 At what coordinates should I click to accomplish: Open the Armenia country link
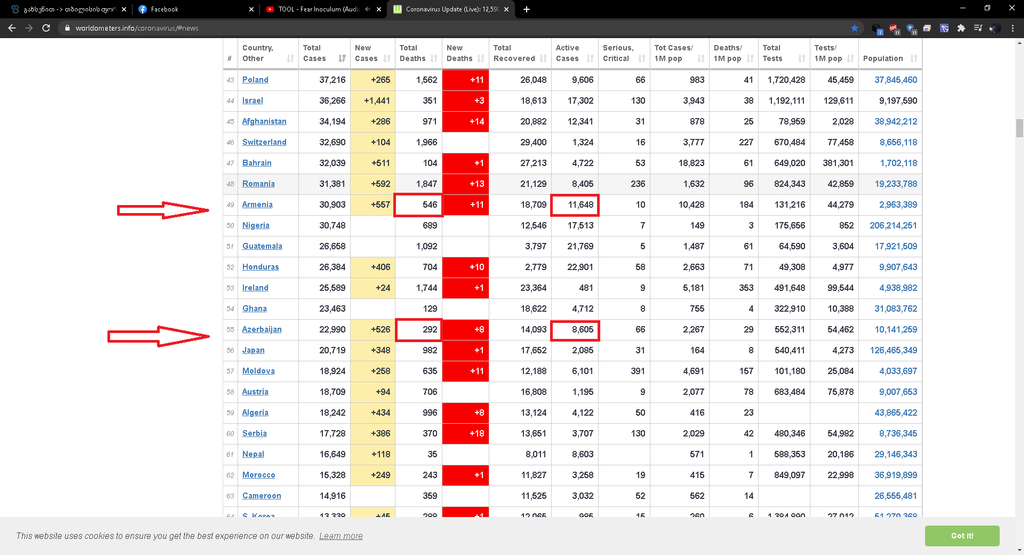(258, 204)
